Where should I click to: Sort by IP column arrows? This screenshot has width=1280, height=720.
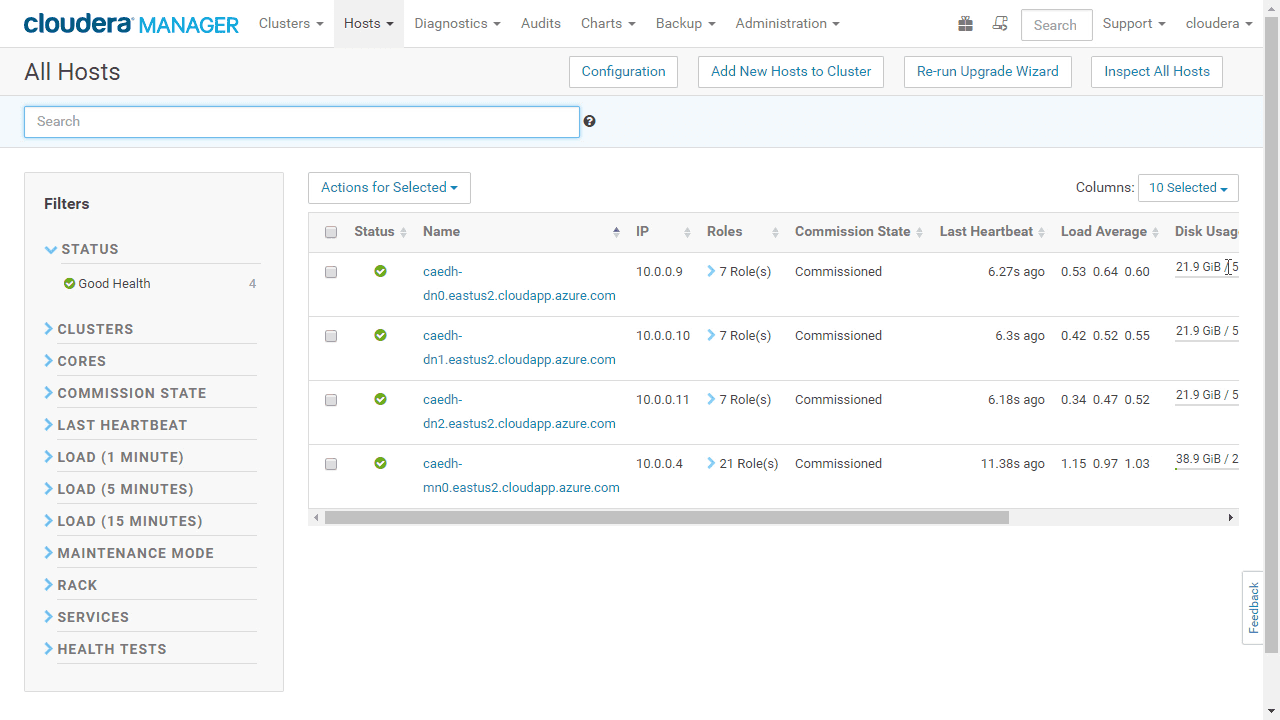pos(687,232)
